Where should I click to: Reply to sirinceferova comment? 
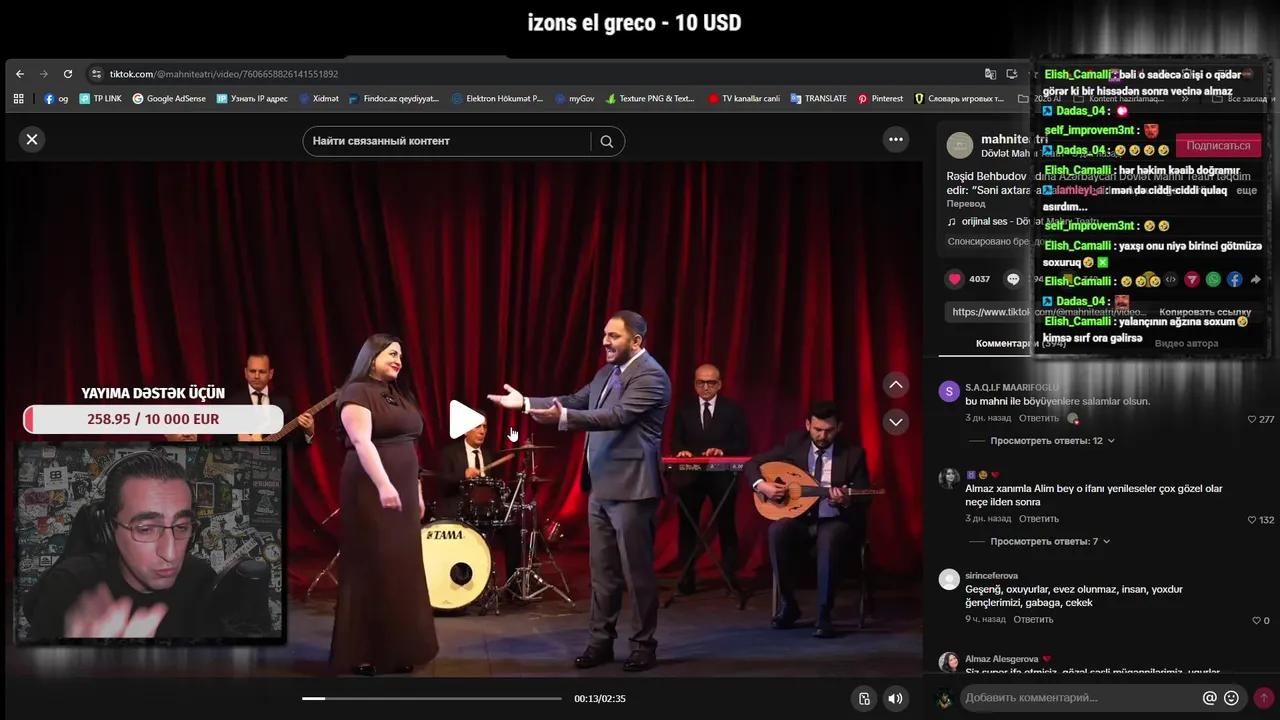1033,619
